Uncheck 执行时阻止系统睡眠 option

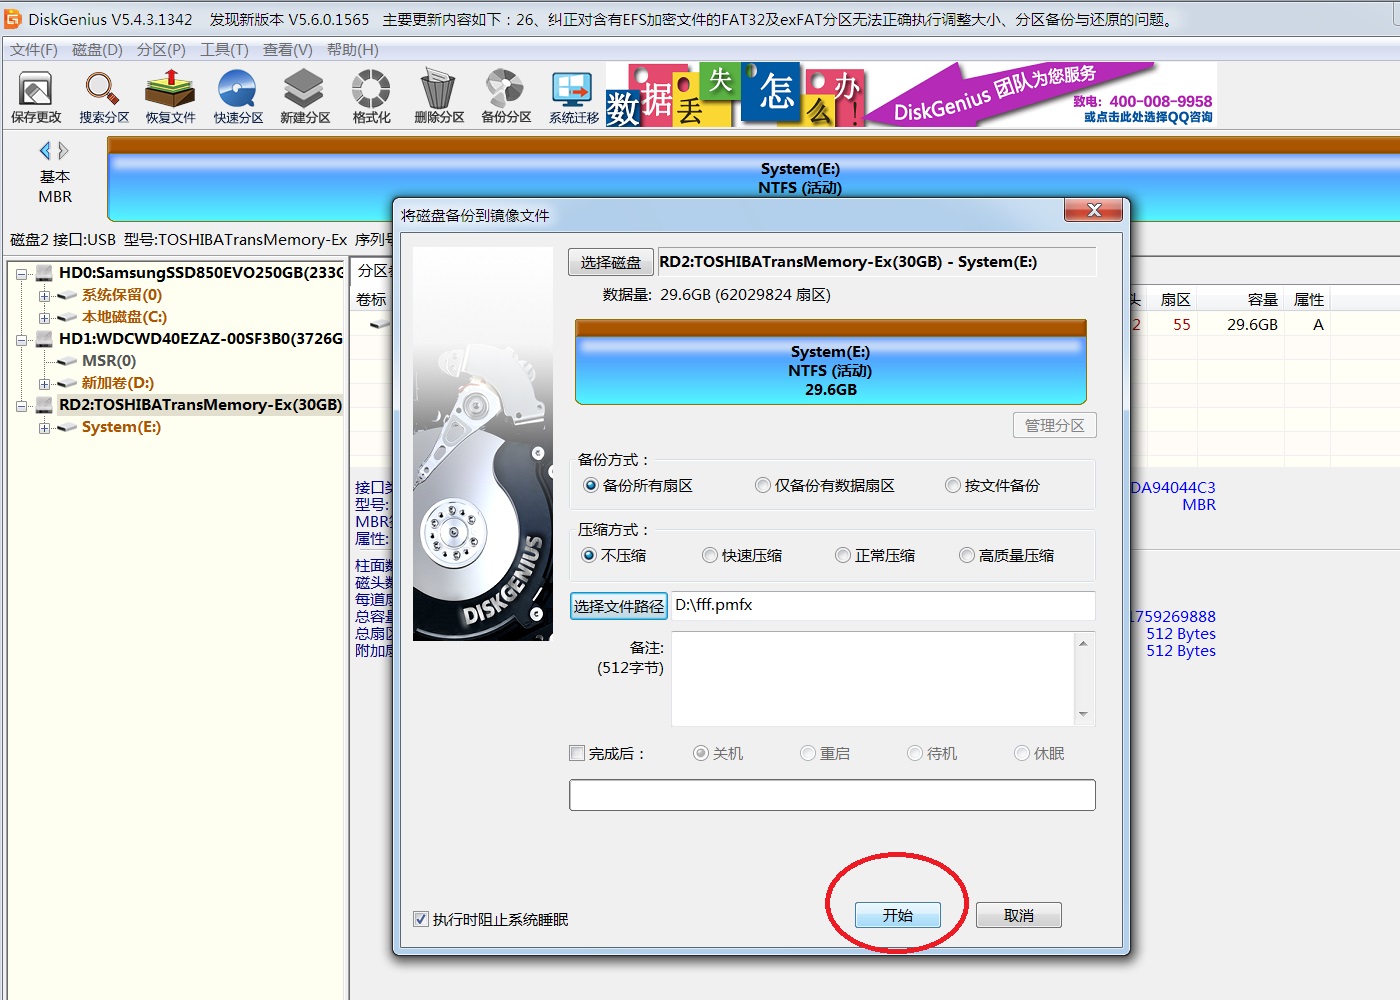pos(421,919)
